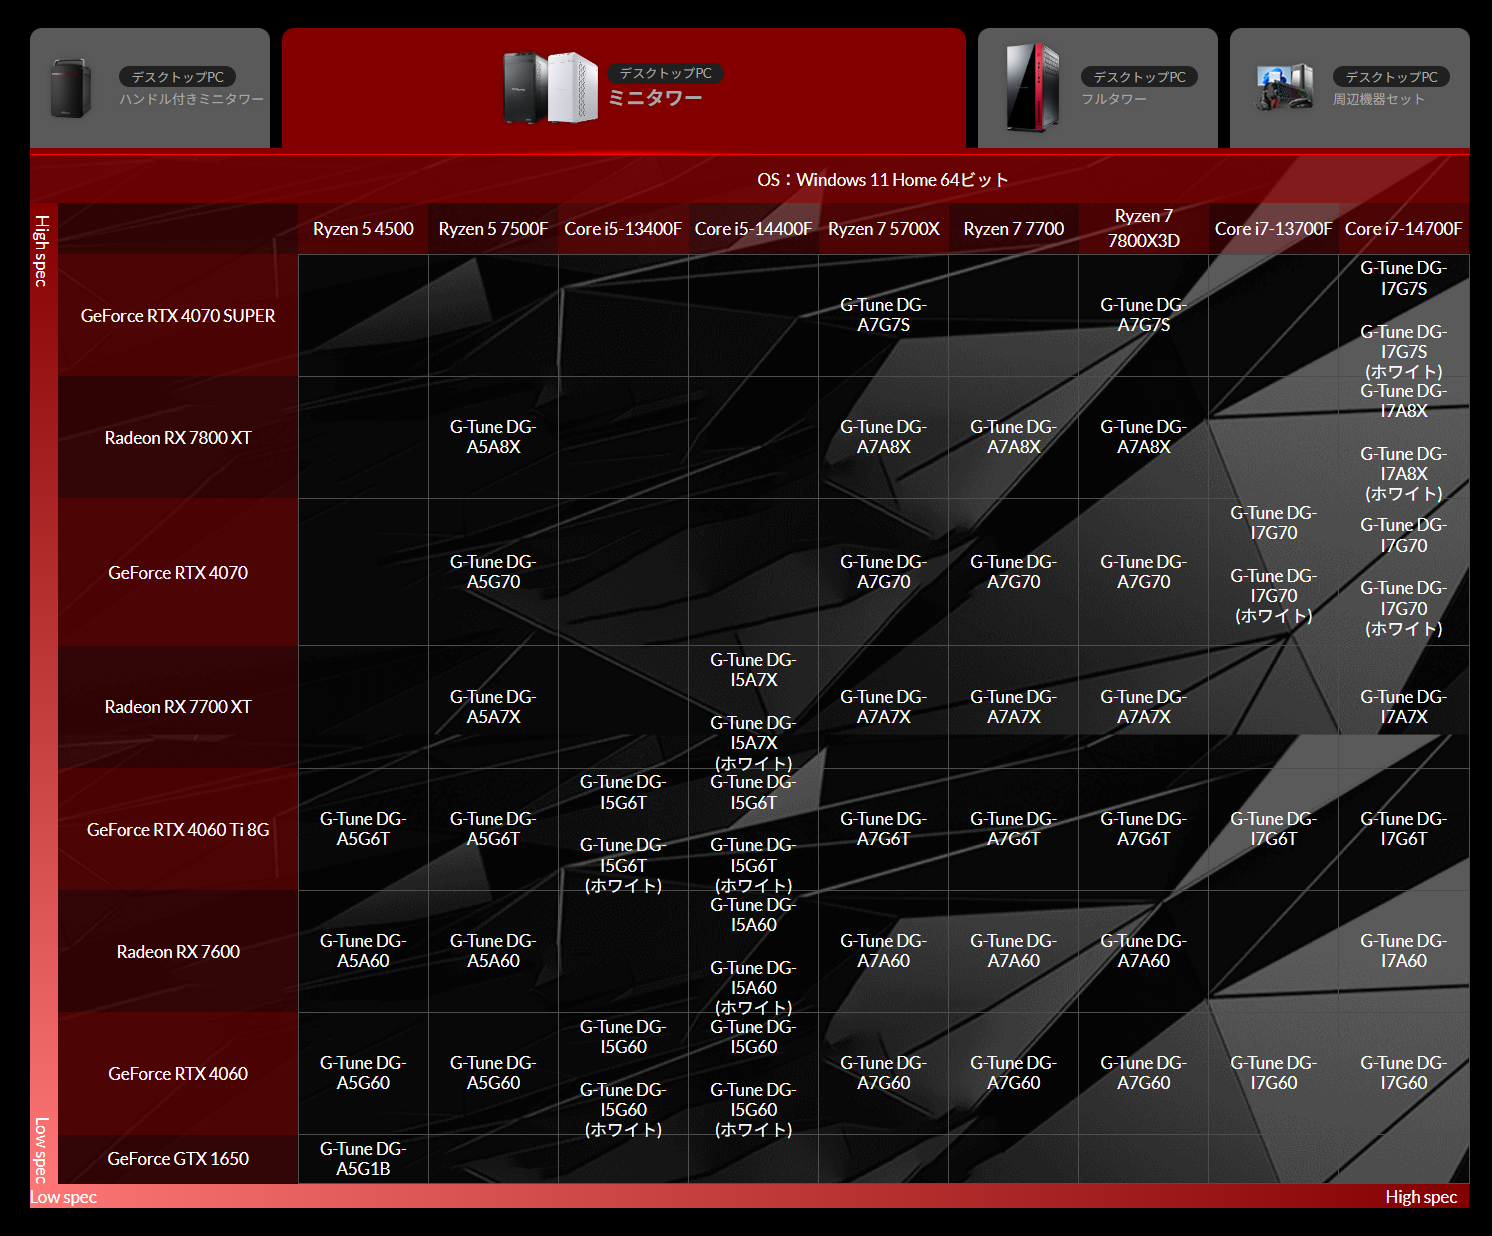The image size is (1492, 1236).
Task: Switch to the フルタワー desktop PC tab
Action: coord(1098,88)
